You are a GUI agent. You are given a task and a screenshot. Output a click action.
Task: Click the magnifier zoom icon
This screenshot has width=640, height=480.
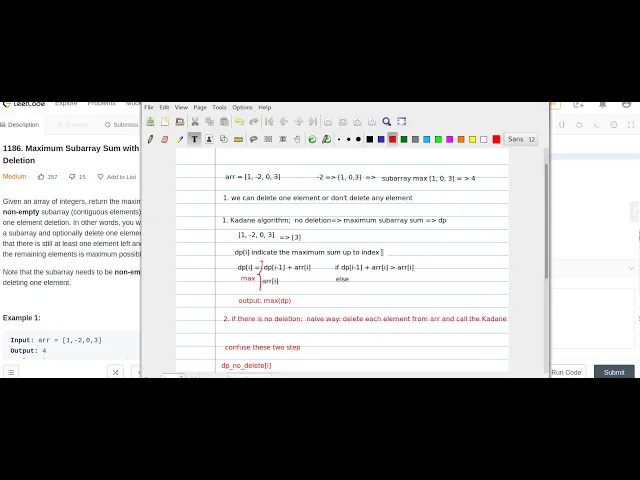[x=387, y=122]
